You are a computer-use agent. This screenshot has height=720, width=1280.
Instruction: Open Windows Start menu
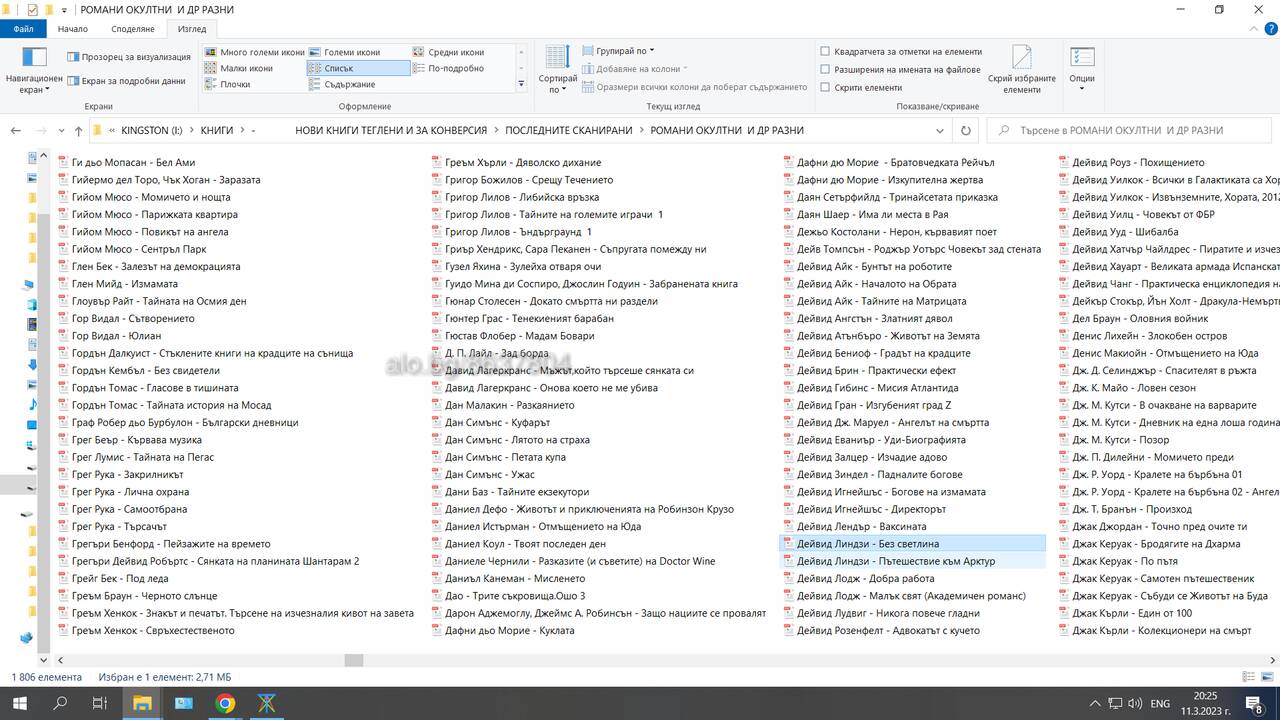click(20, 703)
